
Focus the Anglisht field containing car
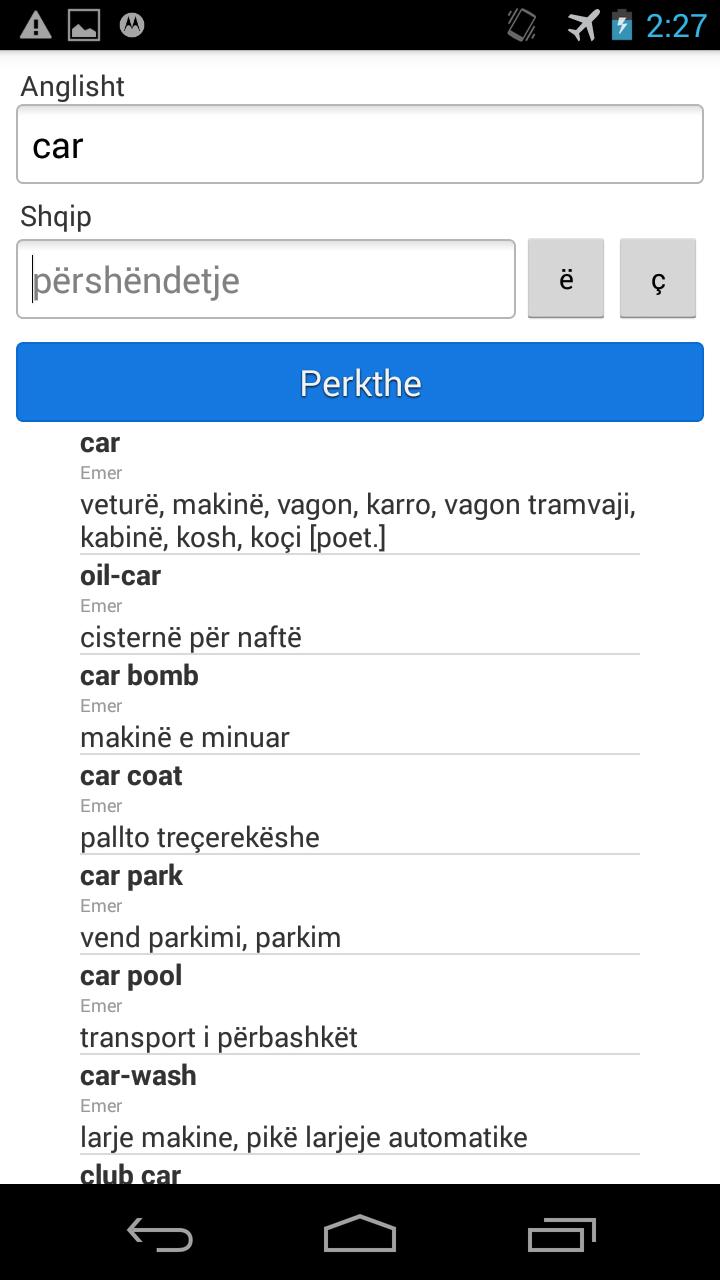tap(360, 145)
